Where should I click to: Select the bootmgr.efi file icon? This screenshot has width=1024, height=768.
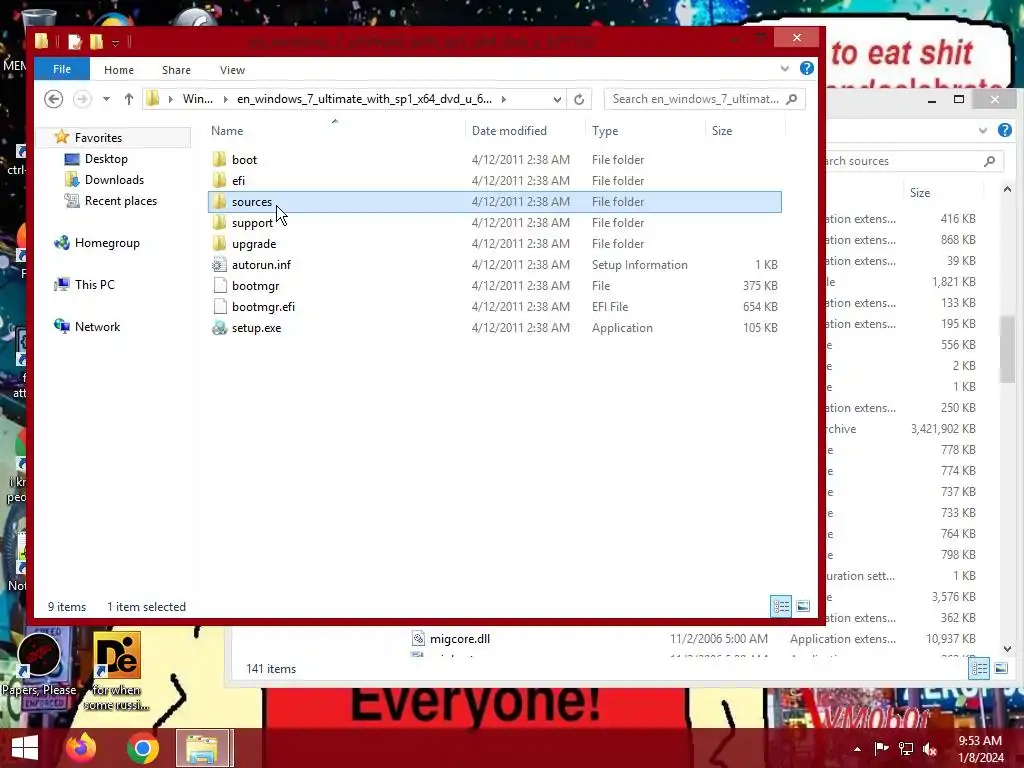(x=219, y=306)
